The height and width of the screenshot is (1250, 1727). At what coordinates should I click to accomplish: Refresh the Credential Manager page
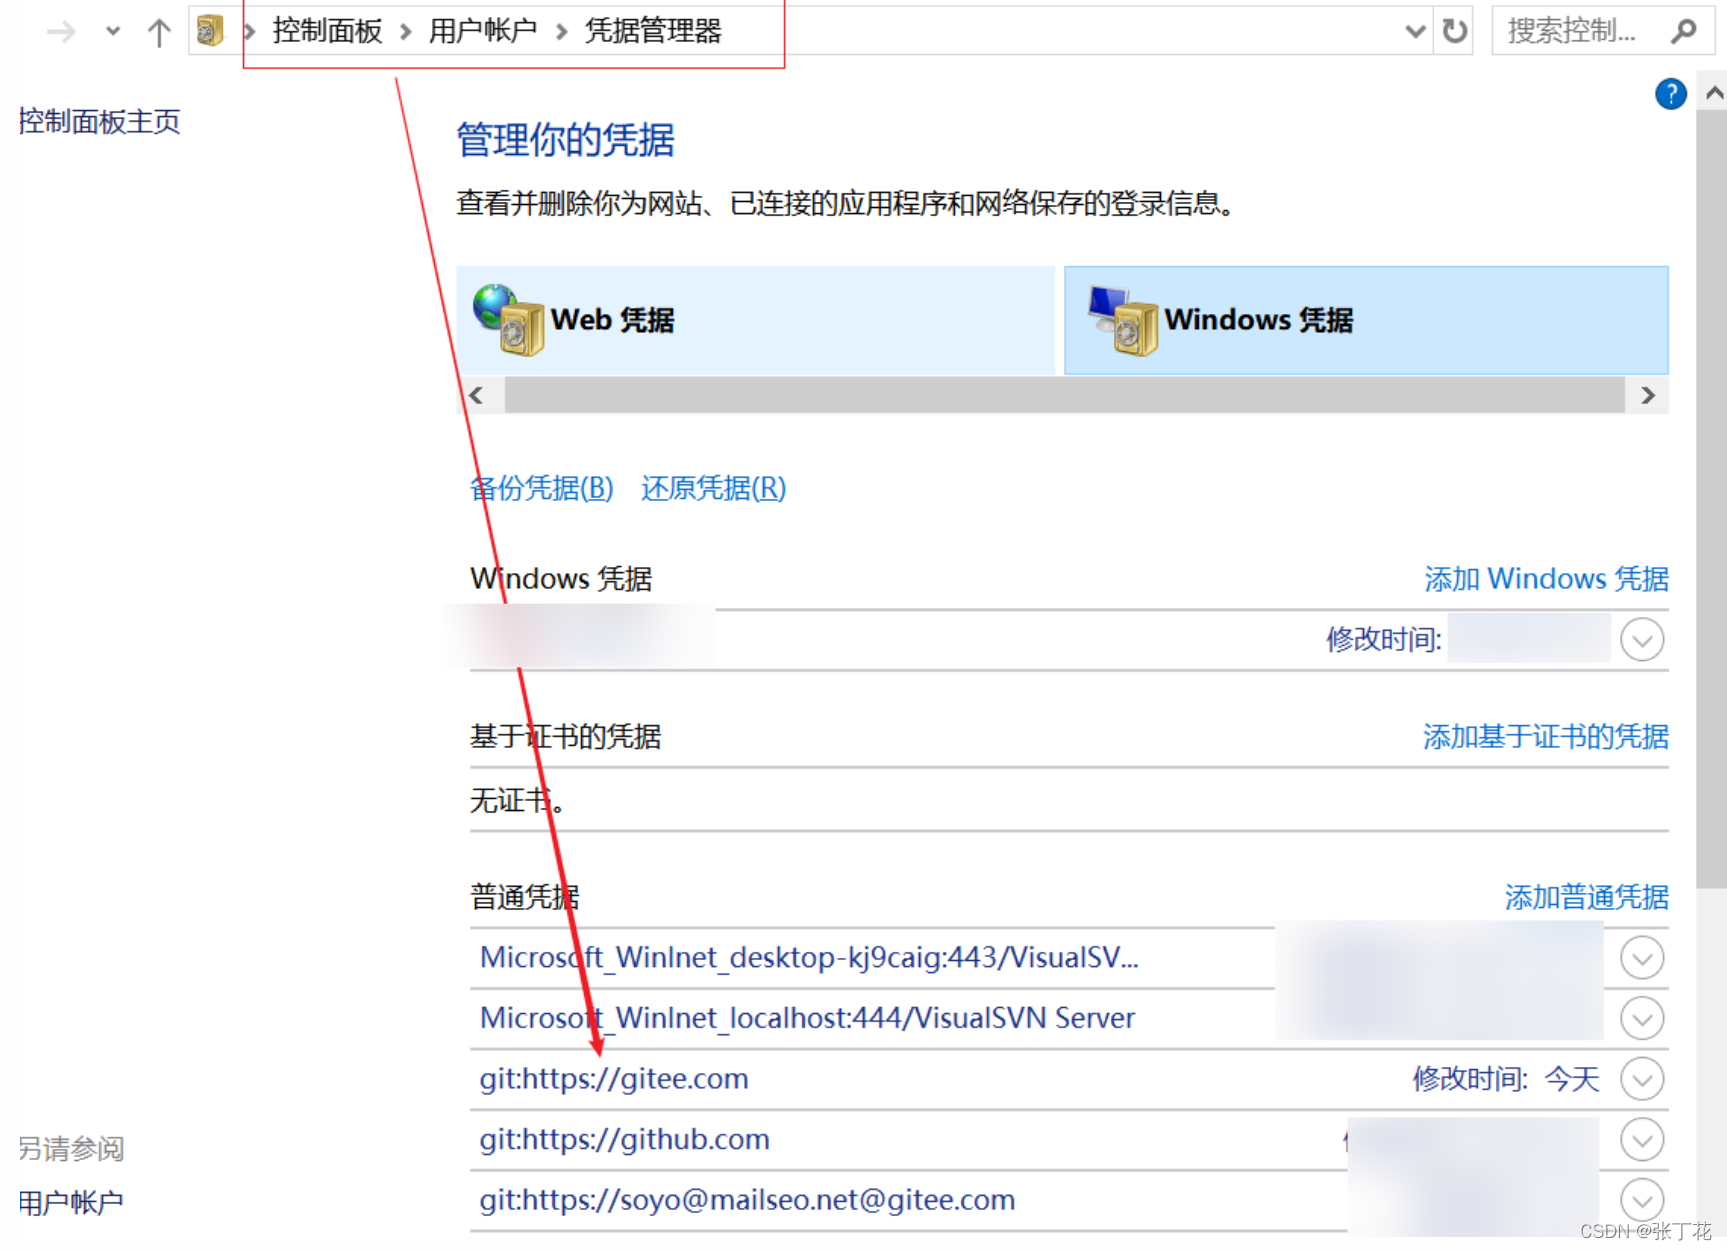click(1455, 31)
